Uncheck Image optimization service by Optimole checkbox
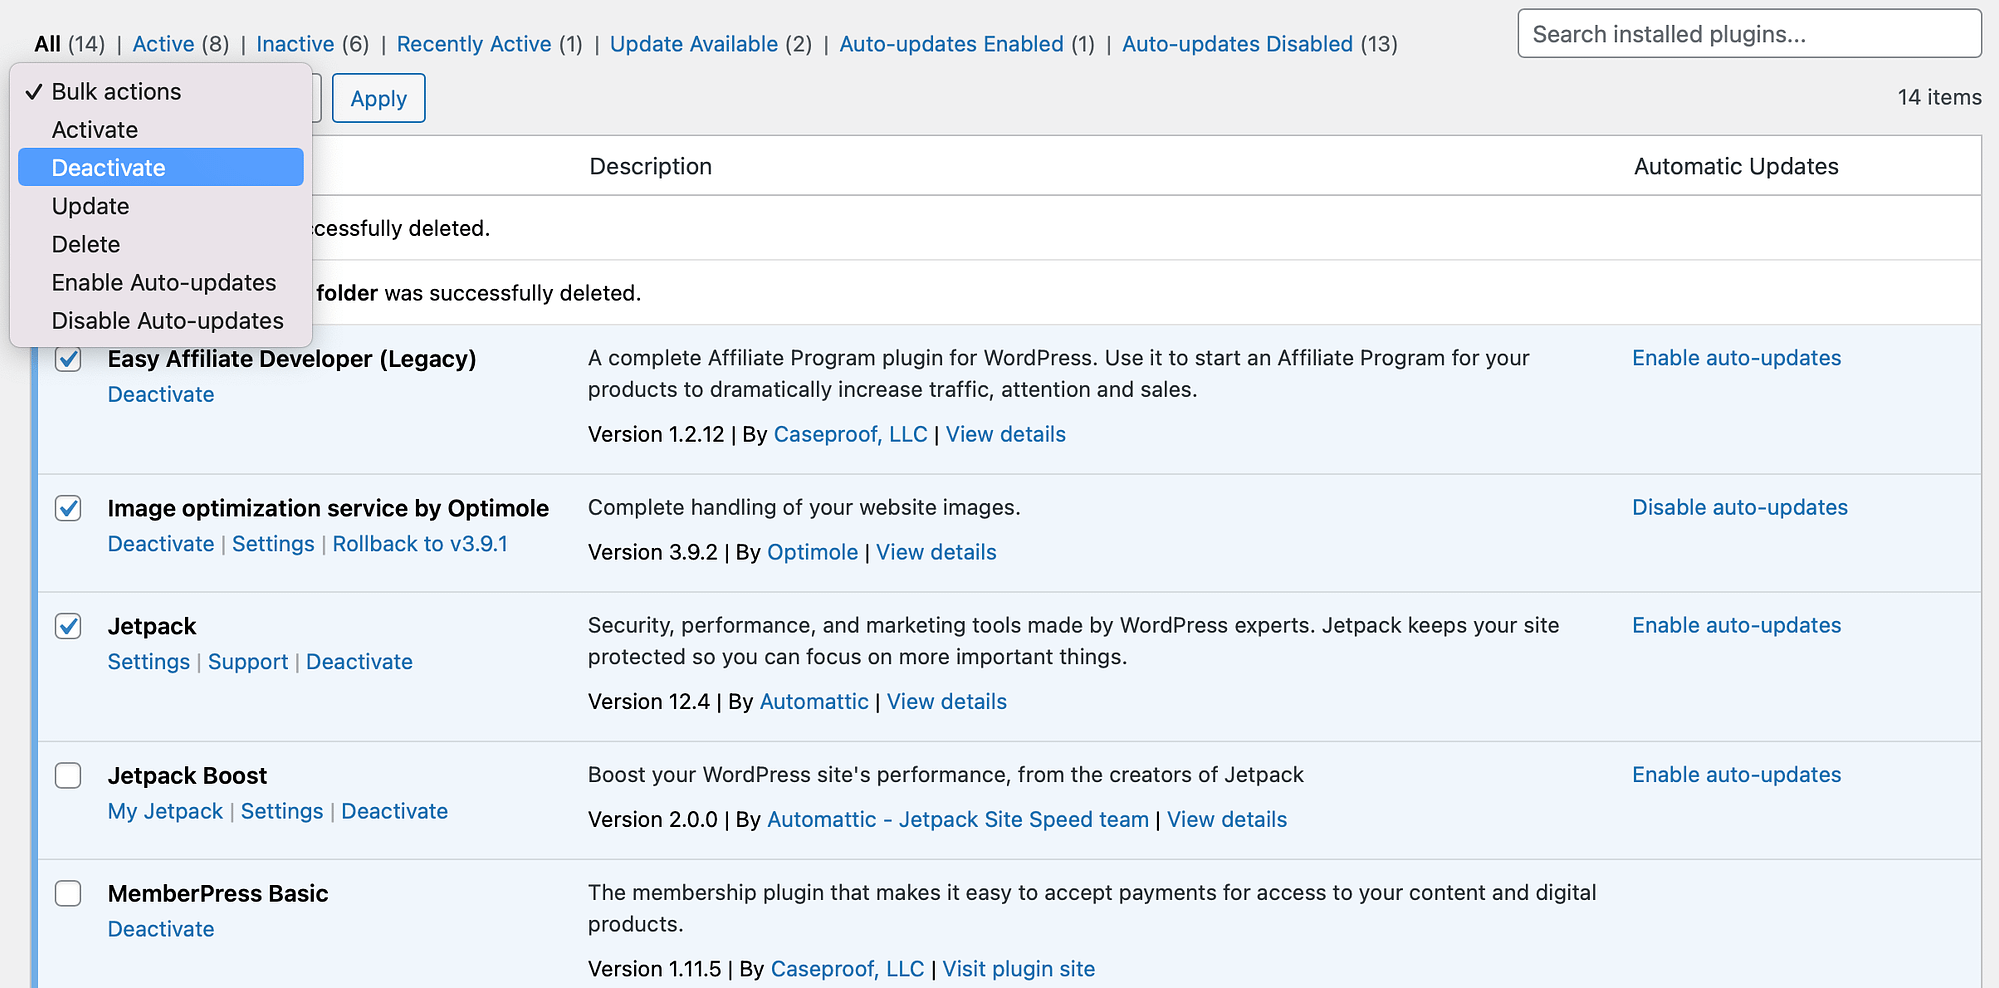1999x988 pixels. [68, 508]
